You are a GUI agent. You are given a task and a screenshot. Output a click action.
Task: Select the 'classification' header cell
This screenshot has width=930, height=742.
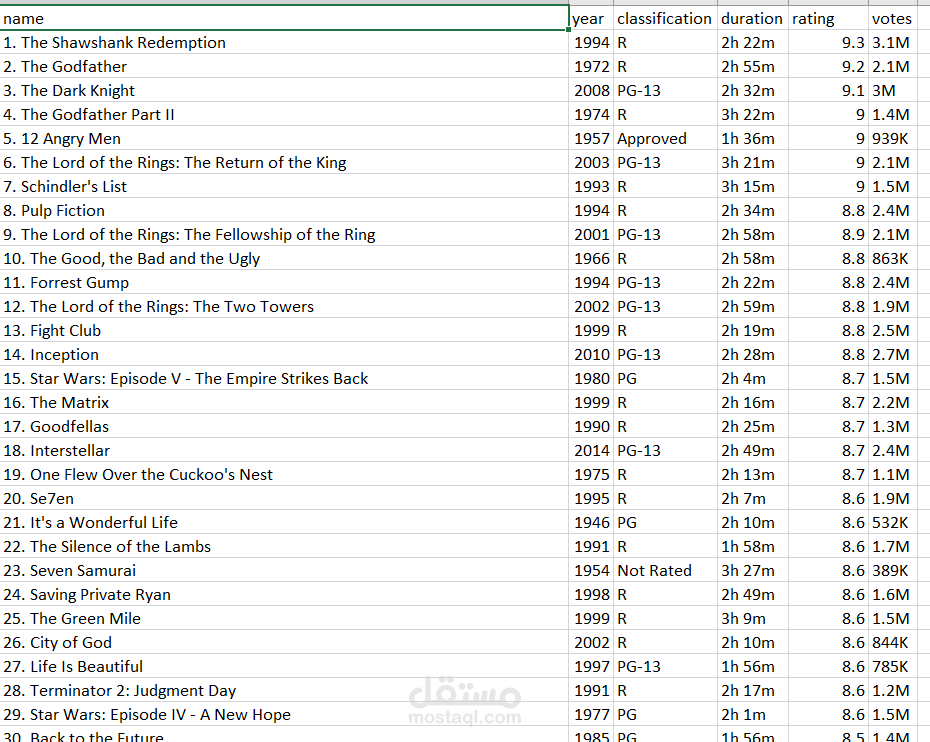665,18
